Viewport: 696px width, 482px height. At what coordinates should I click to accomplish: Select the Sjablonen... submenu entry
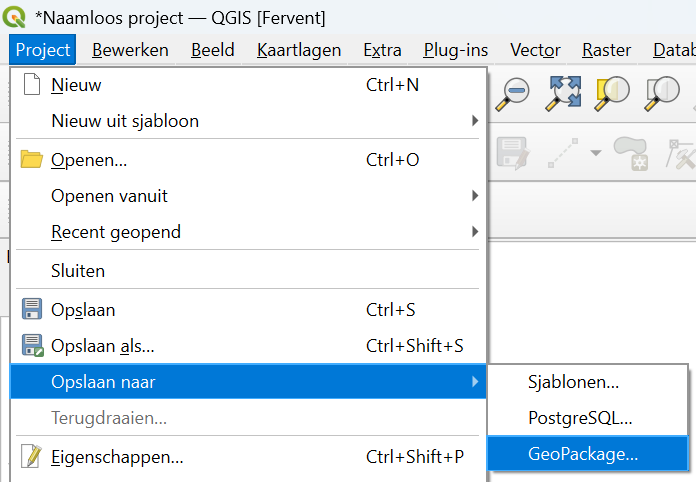[x=573, y=381]
